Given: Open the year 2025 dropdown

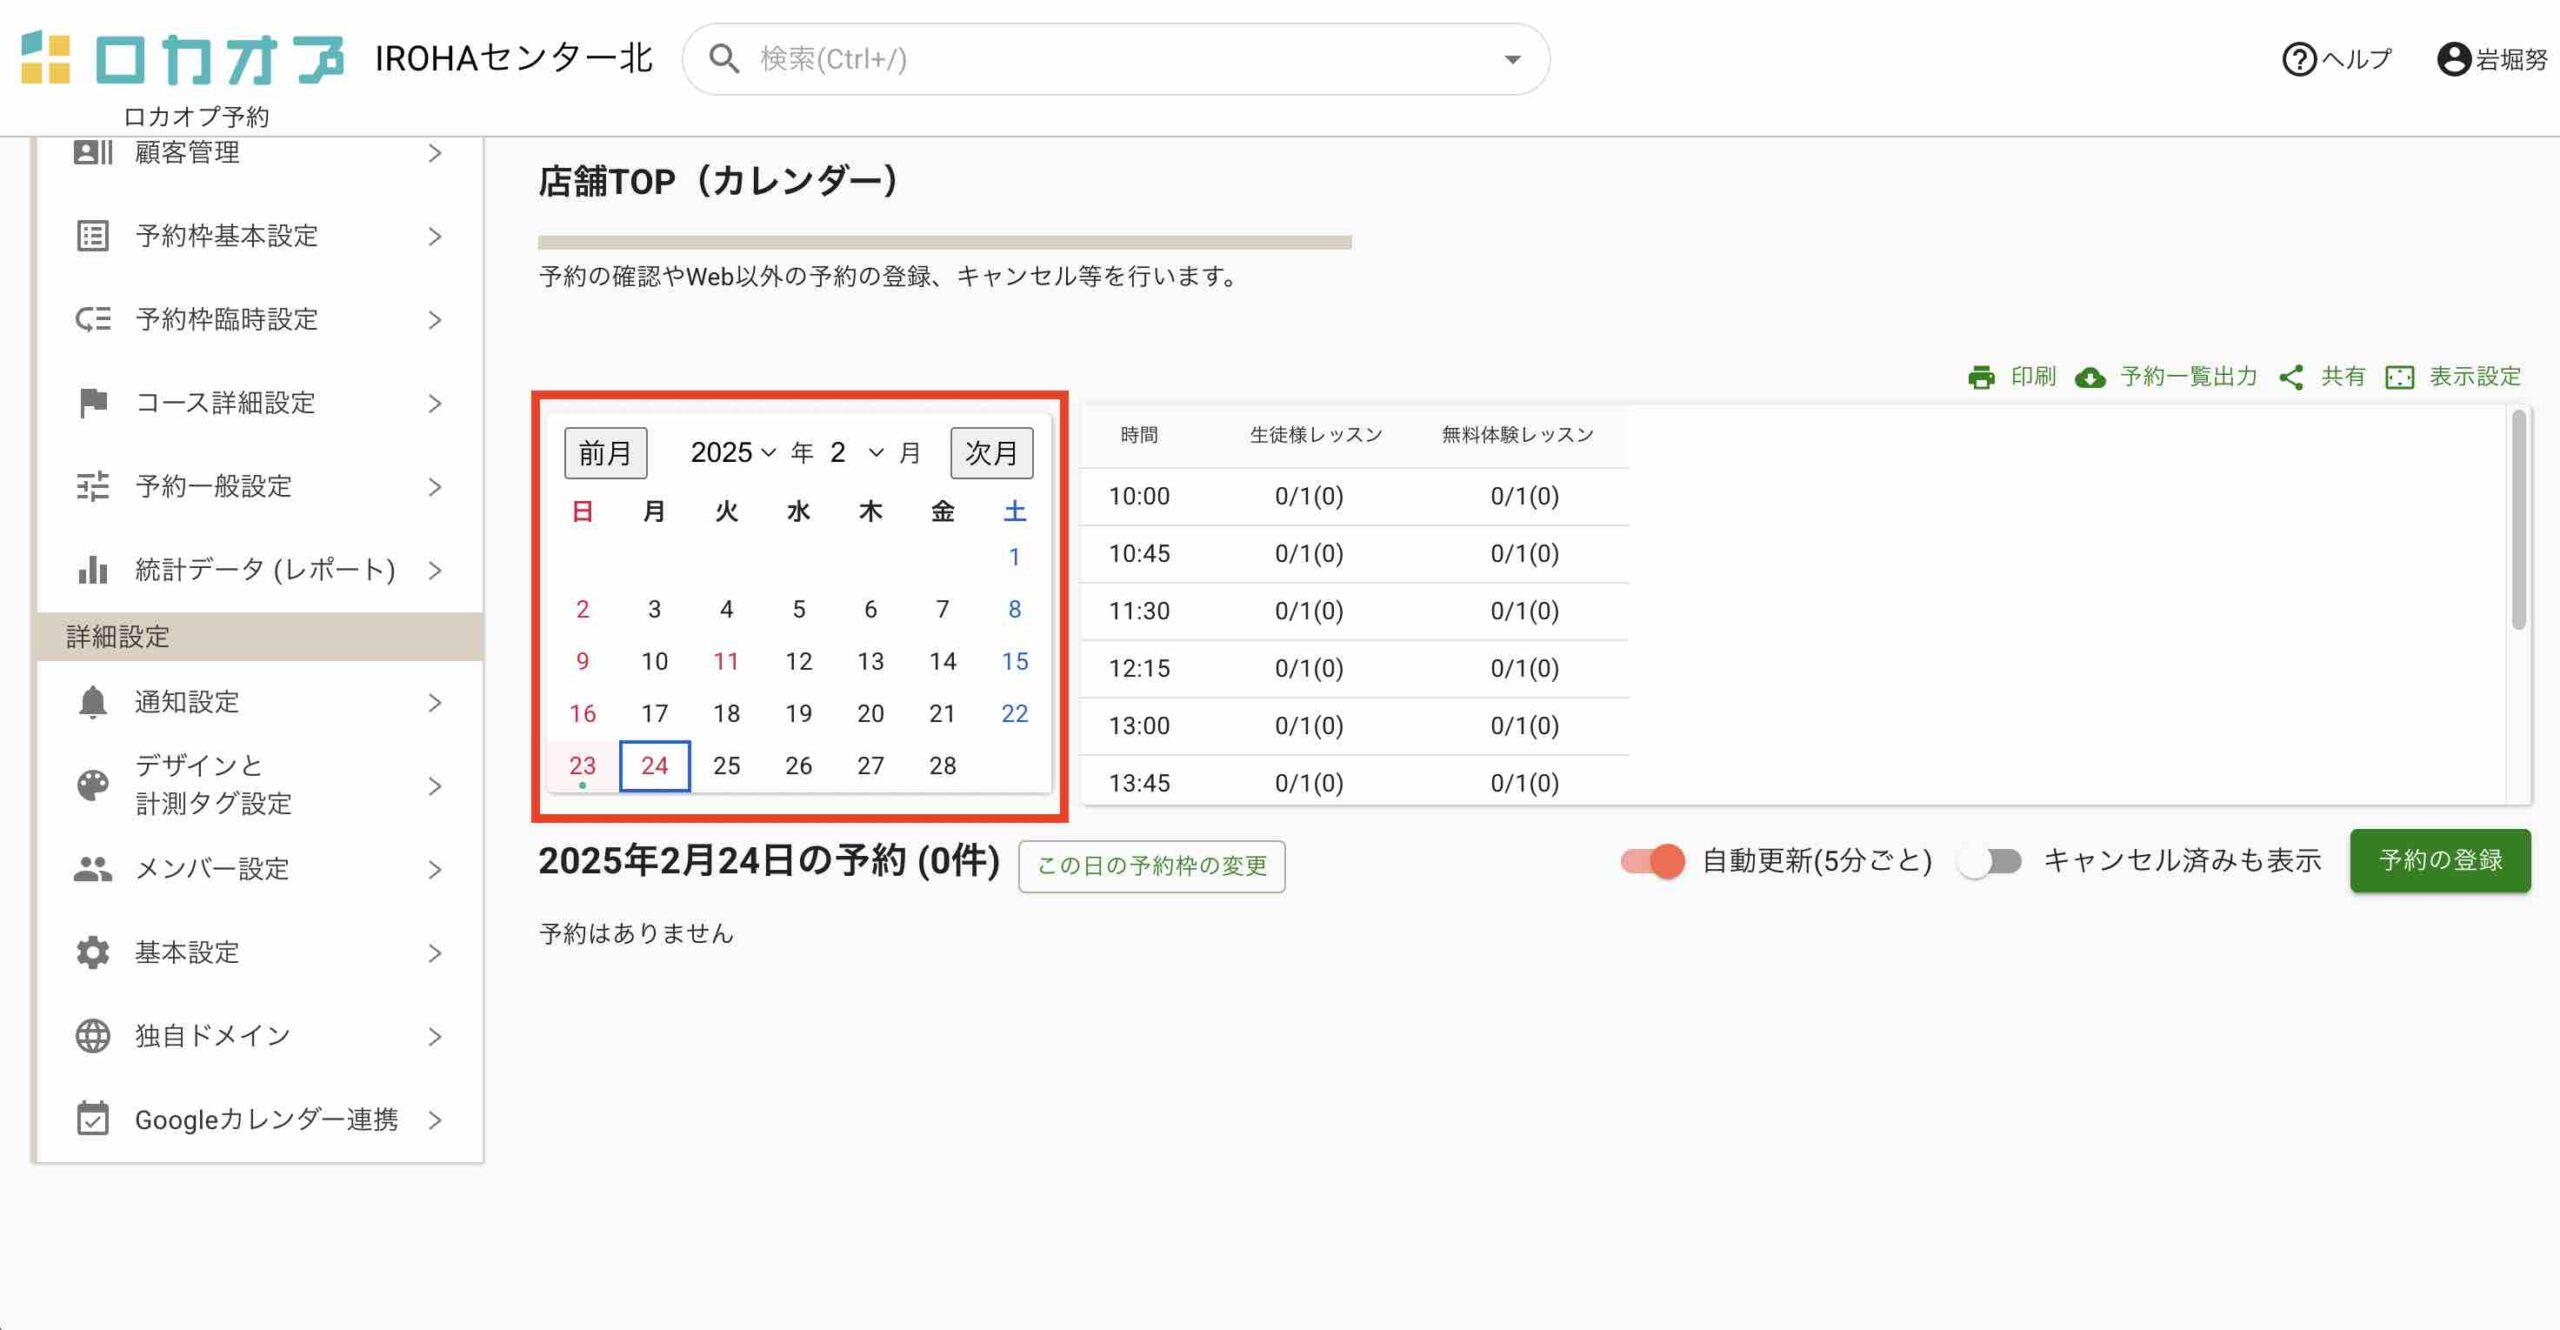Looking at the screenshot, I should [733, 453].
